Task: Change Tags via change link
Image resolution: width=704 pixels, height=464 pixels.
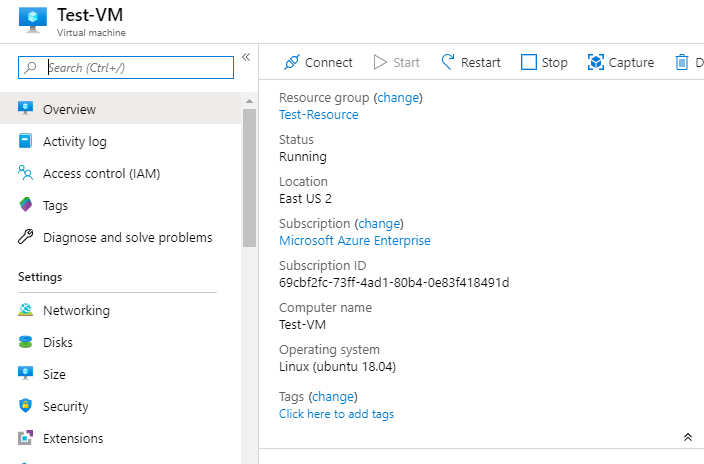Action: pos(333,396)
